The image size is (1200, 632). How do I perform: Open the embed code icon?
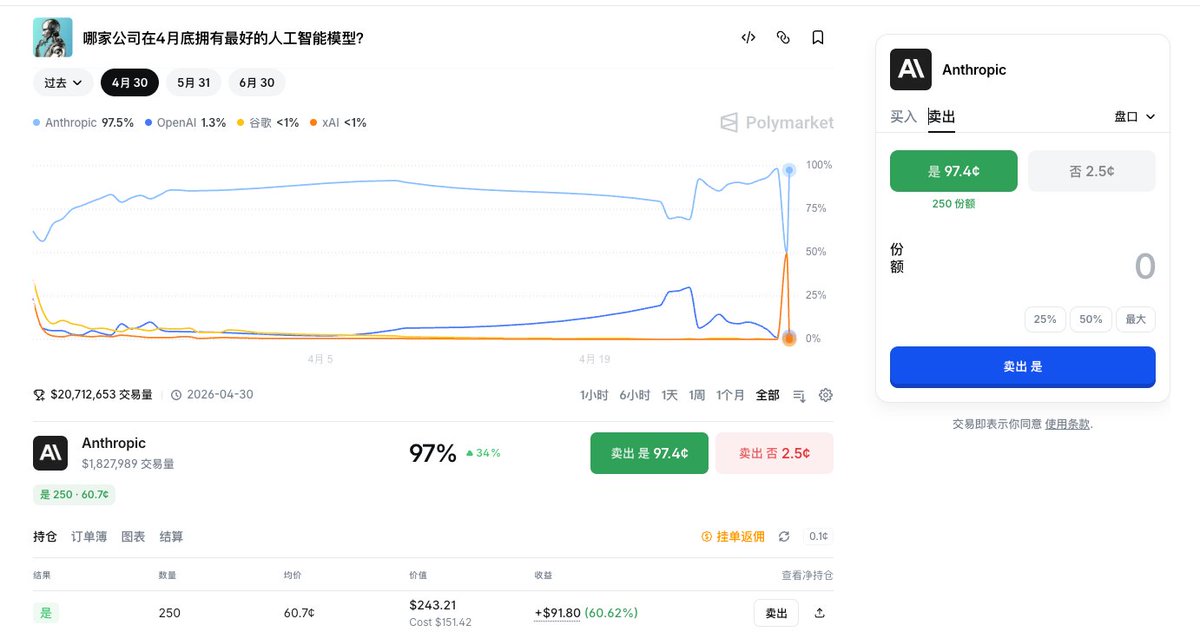[x=748, y=38]
